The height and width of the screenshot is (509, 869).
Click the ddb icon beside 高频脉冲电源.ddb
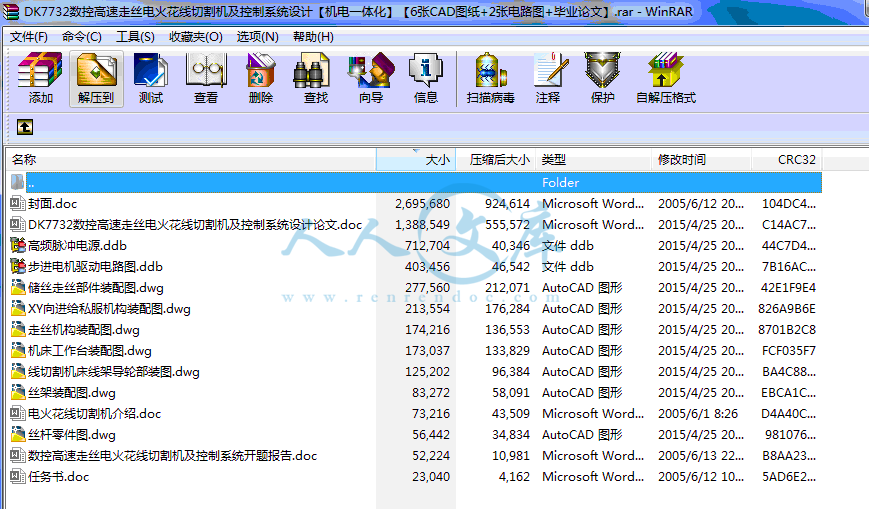[18, 245]
